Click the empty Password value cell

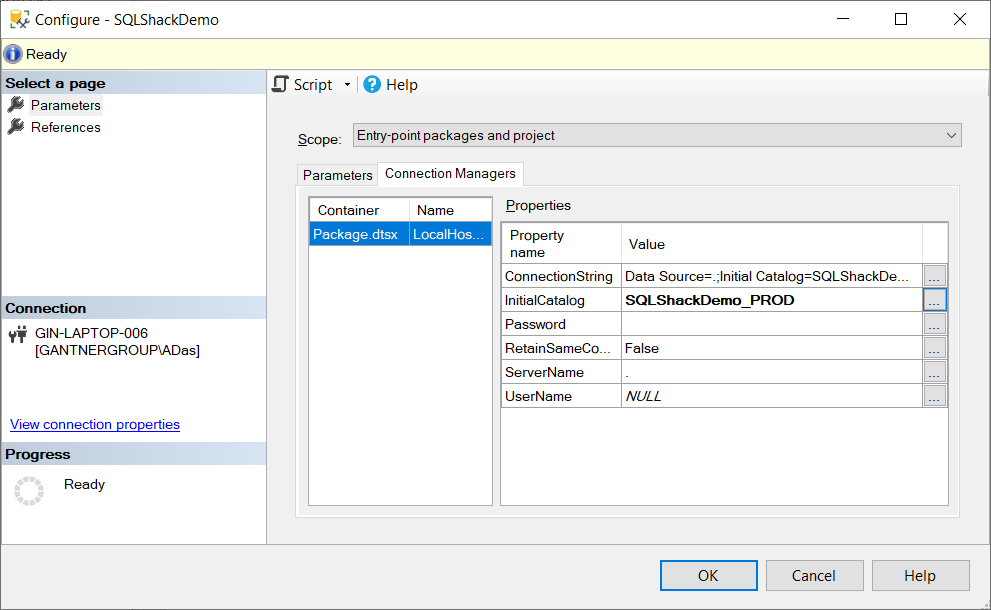[x=772, y=324]
